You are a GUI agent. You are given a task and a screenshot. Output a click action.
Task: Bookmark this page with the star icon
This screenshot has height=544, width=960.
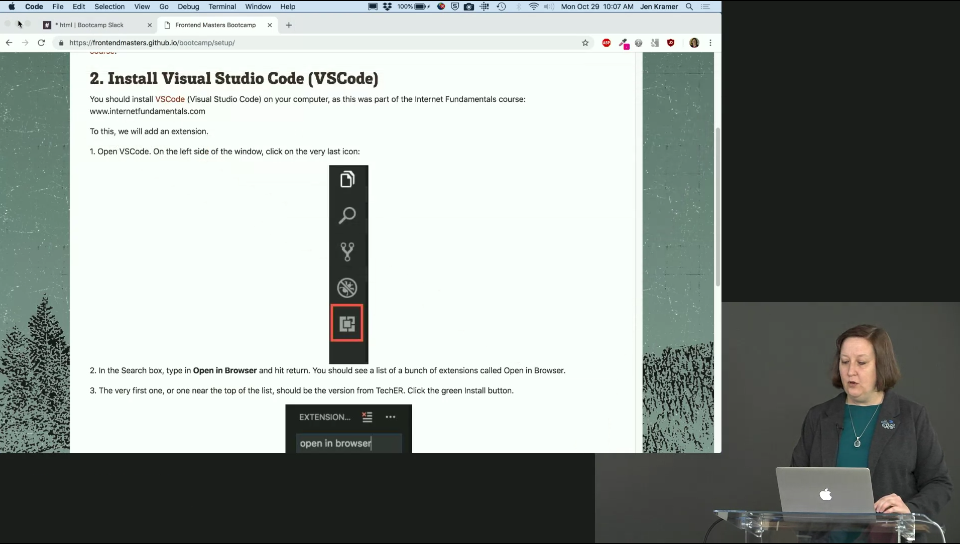pyautogui.click(x=585, y=43)
